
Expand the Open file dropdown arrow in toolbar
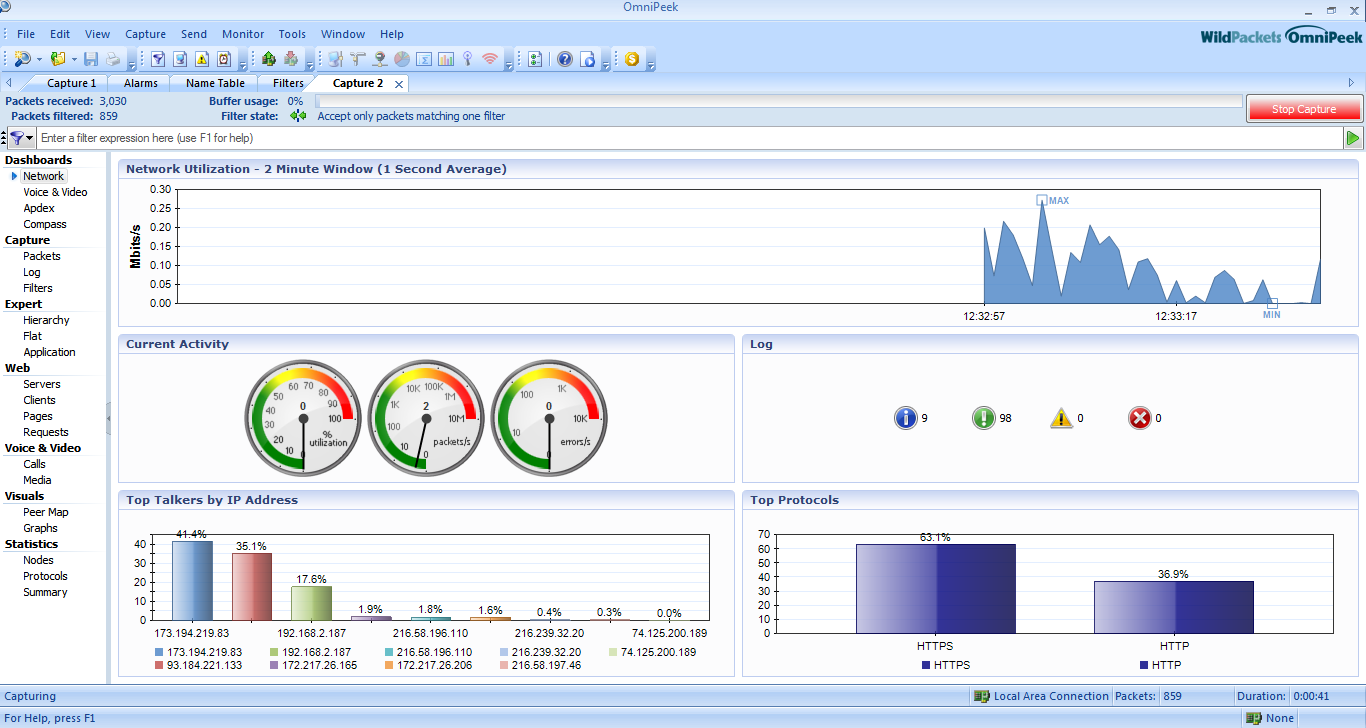click(x=74, y=60)
